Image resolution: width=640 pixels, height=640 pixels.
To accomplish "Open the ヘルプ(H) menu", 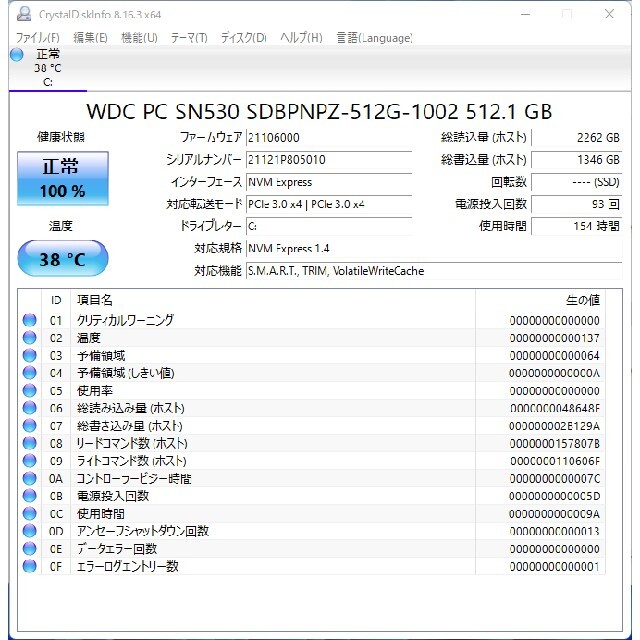I will tap(301, 38).
